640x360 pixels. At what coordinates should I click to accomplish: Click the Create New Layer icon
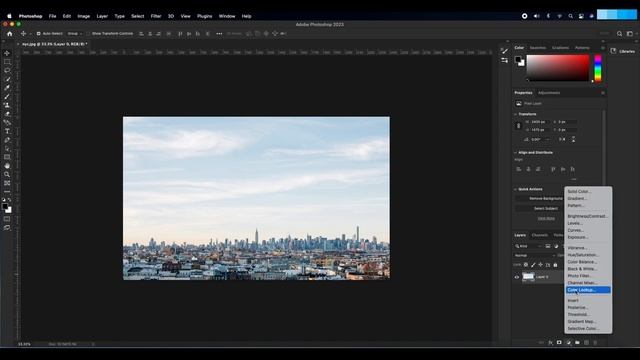point(586,343)
